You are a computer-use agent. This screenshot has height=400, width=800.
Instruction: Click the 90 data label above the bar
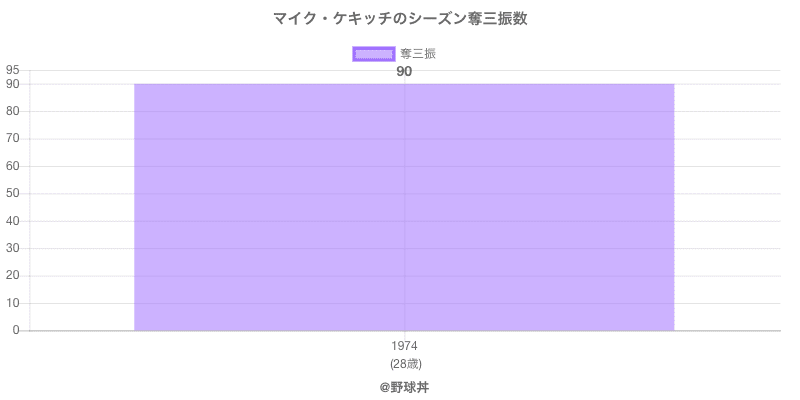pyautogui.click(x=404, y=71)
